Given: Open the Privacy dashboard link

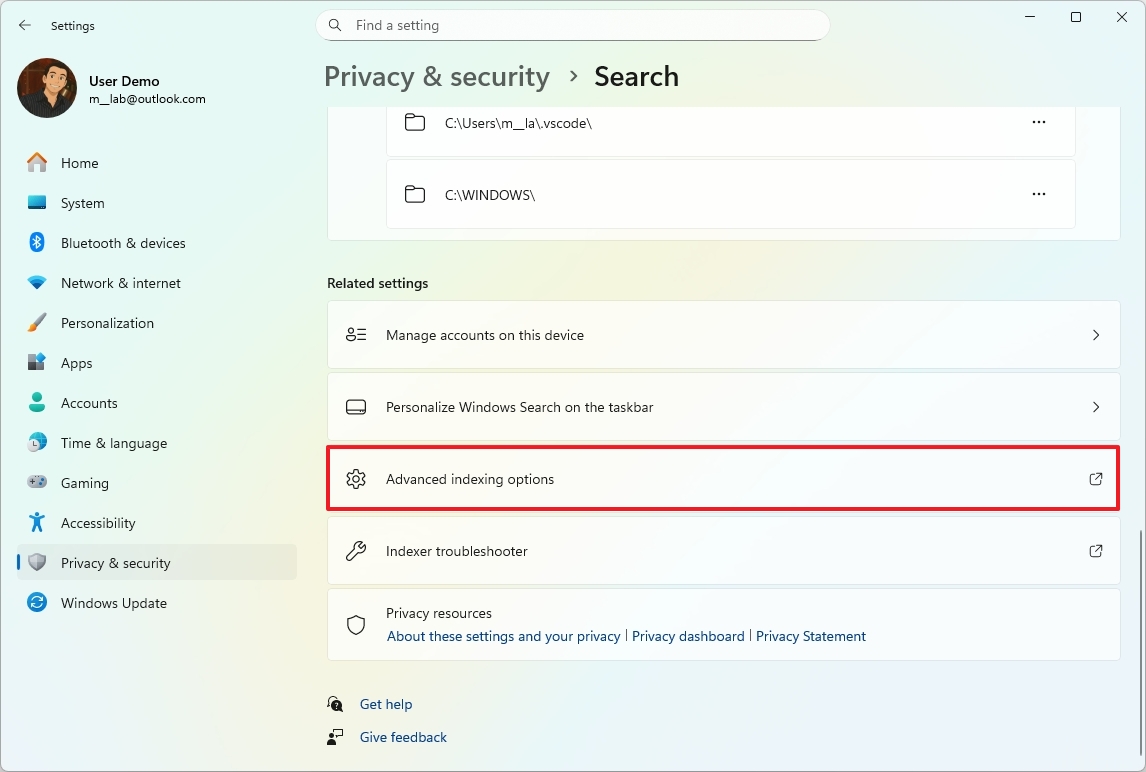Looking at the screenshot, I should coord(688,636).
